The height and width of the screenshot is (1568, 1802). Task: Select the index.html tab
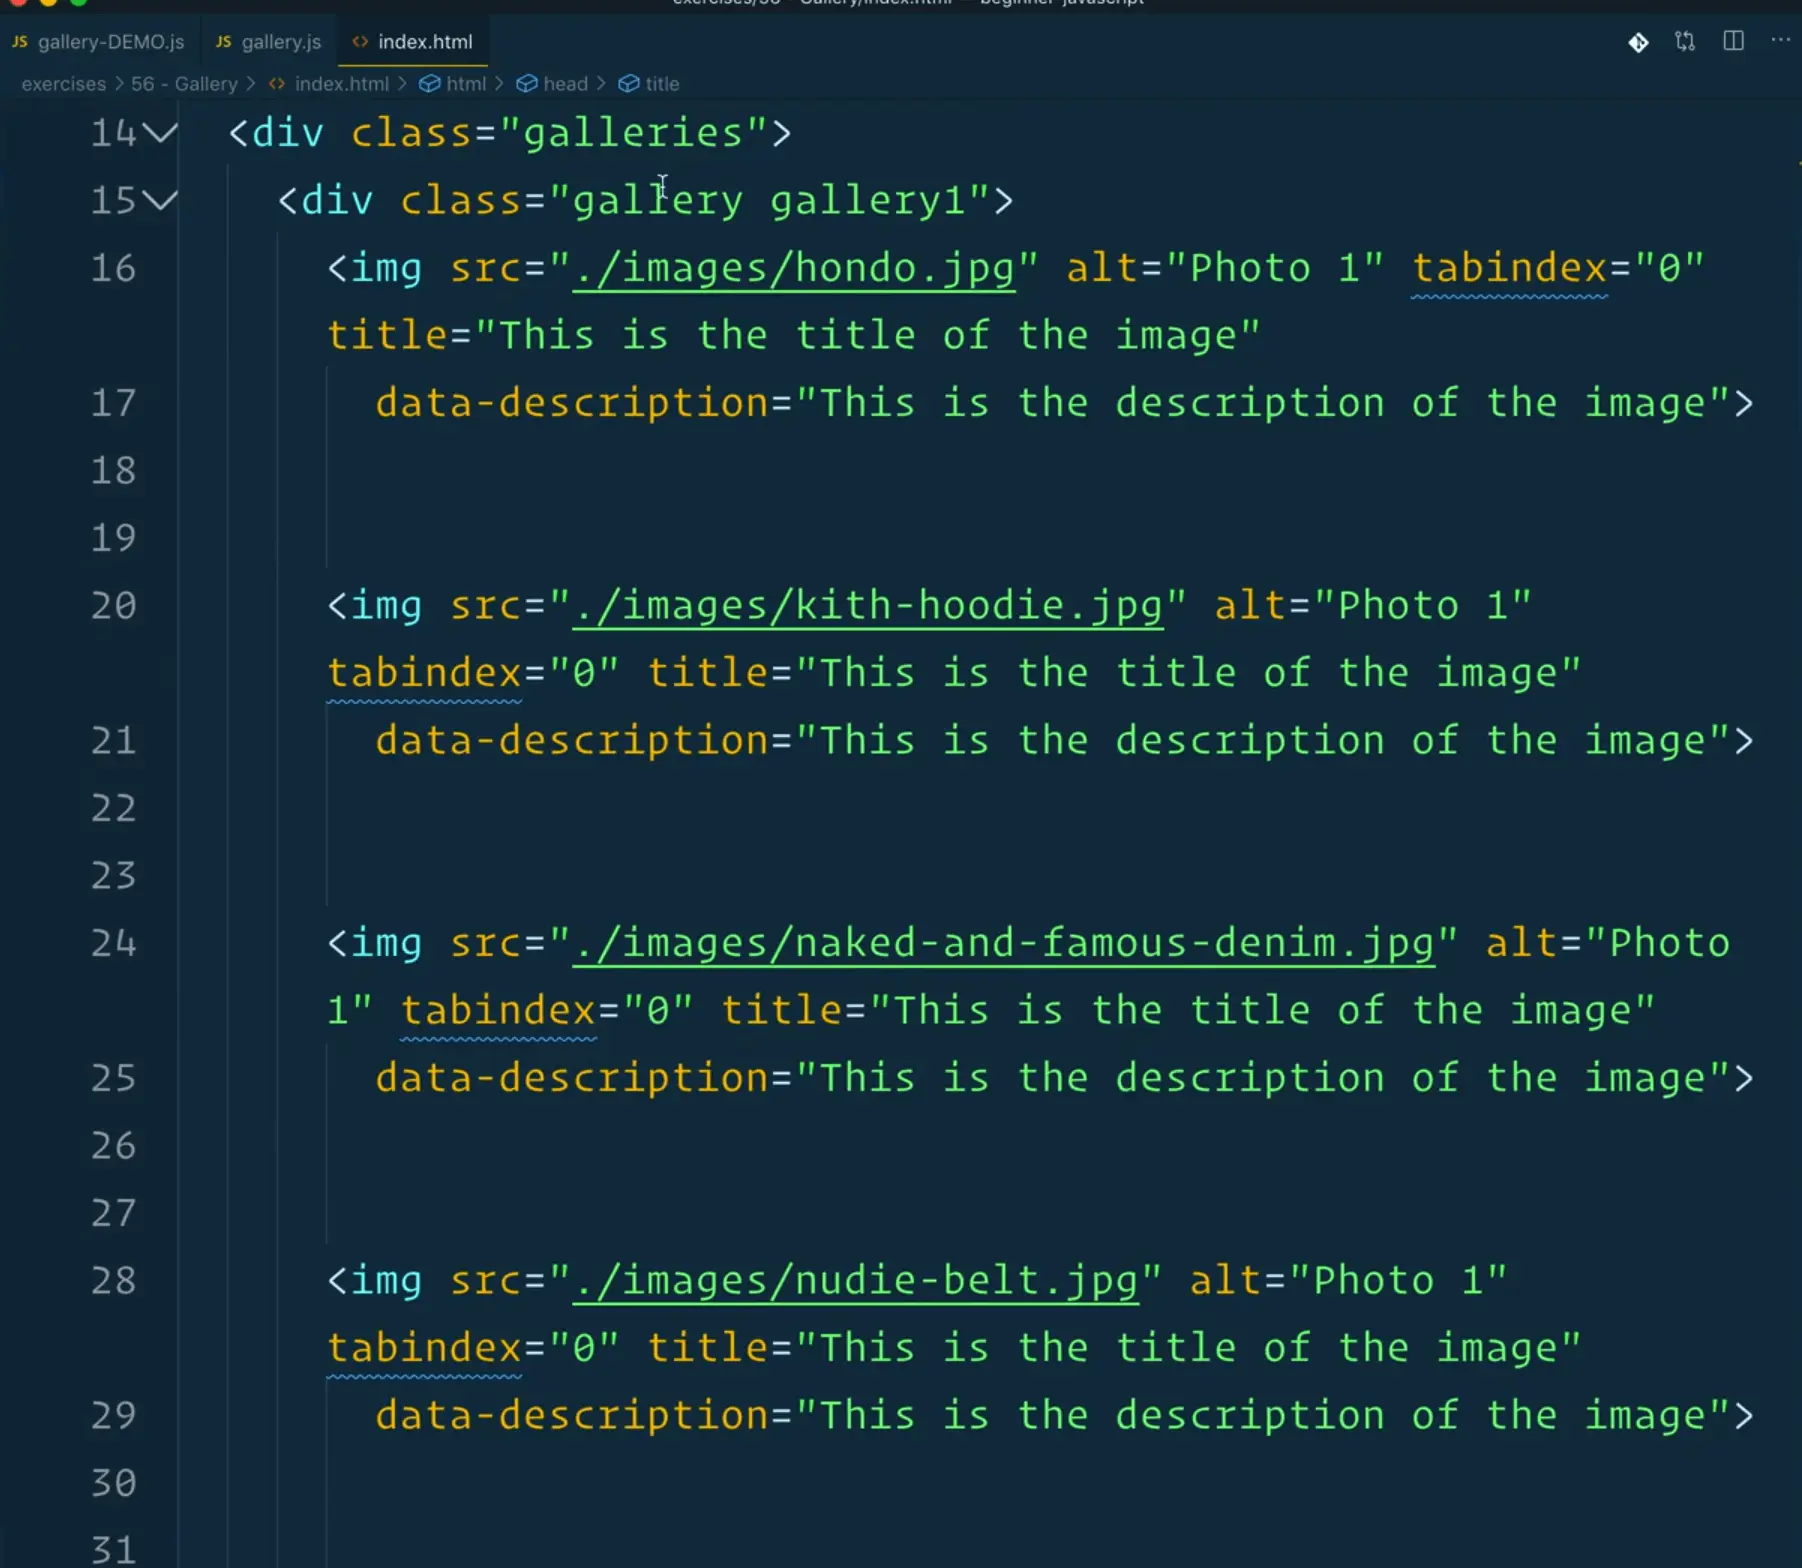[x=424, y=42]
